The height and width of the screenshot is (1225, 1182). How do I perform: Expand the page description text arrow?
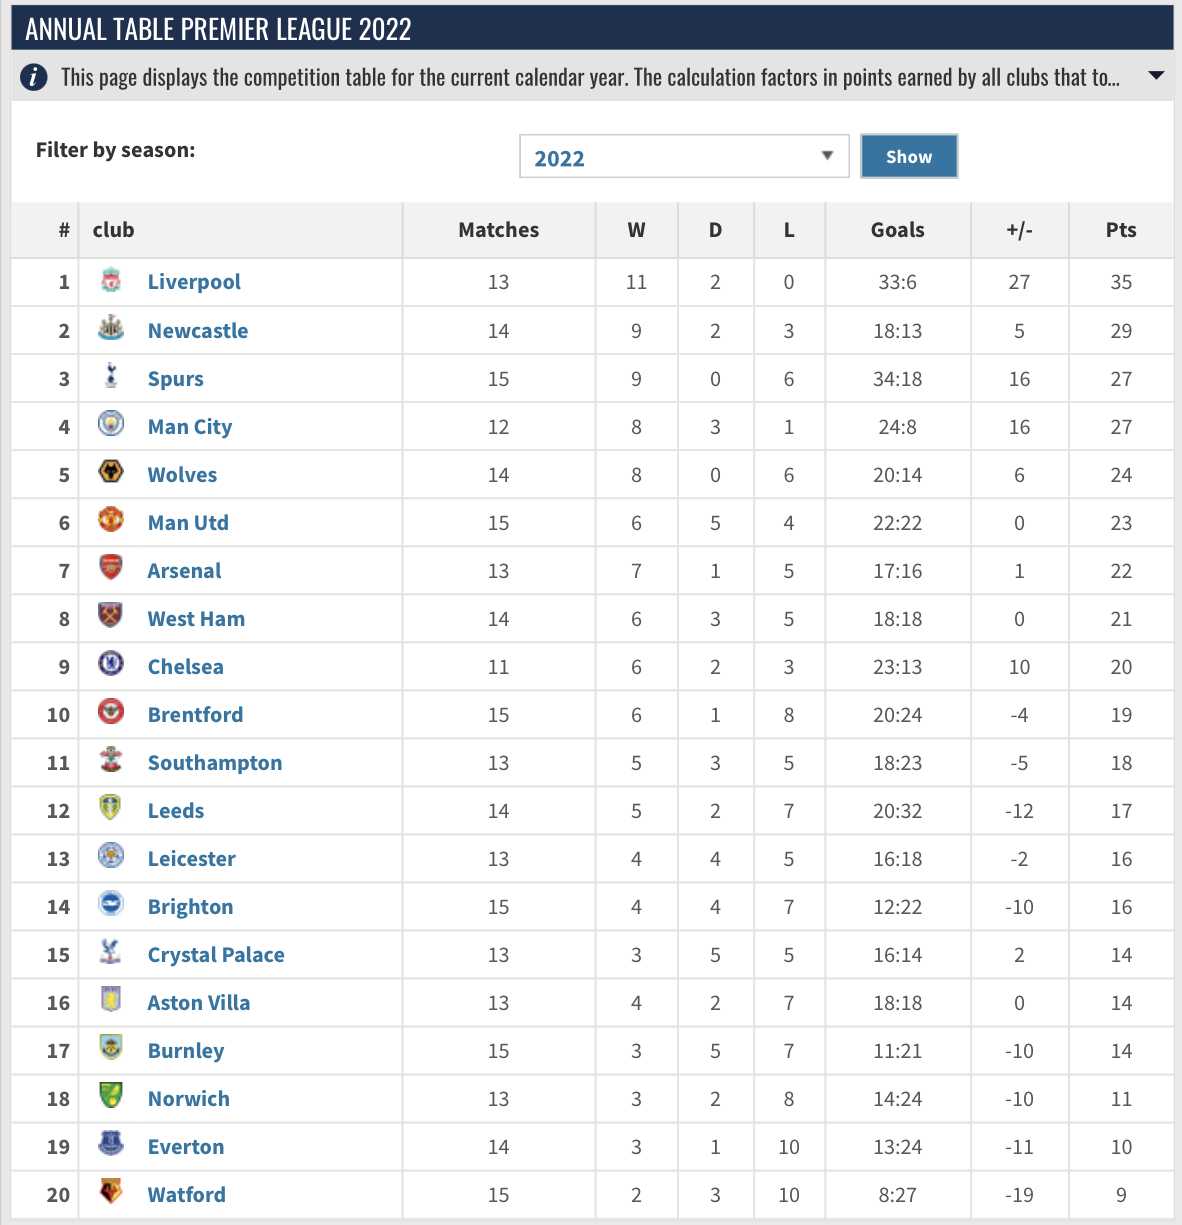[1156, 76]
